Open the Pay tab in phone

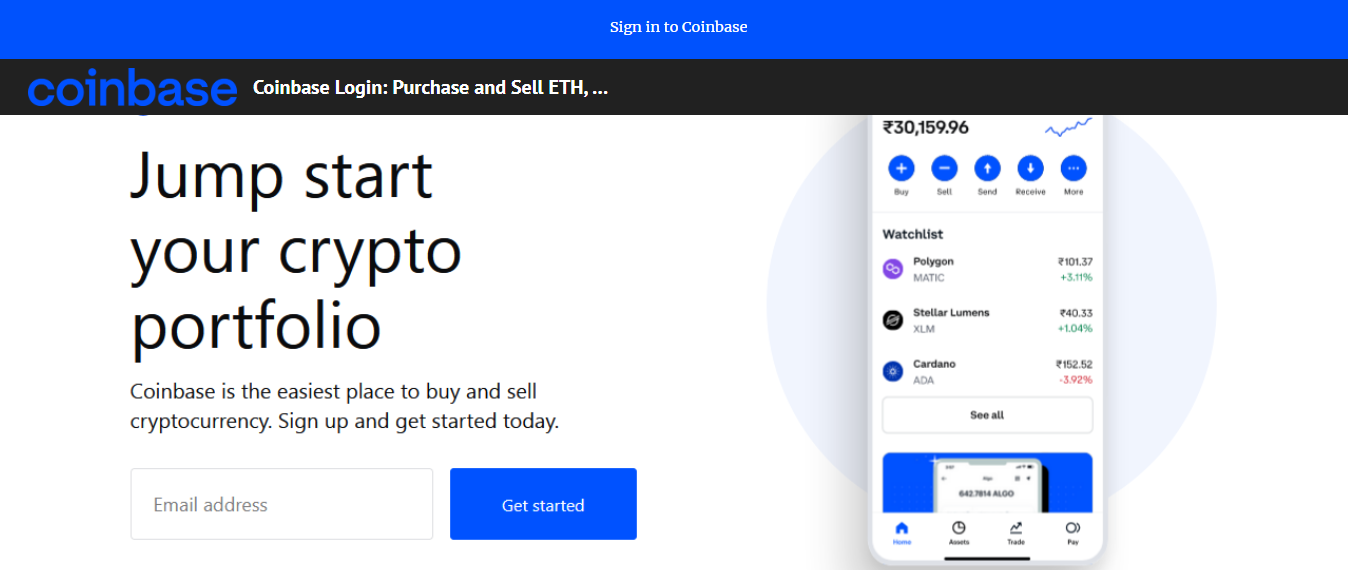(x=1073, y=532)
